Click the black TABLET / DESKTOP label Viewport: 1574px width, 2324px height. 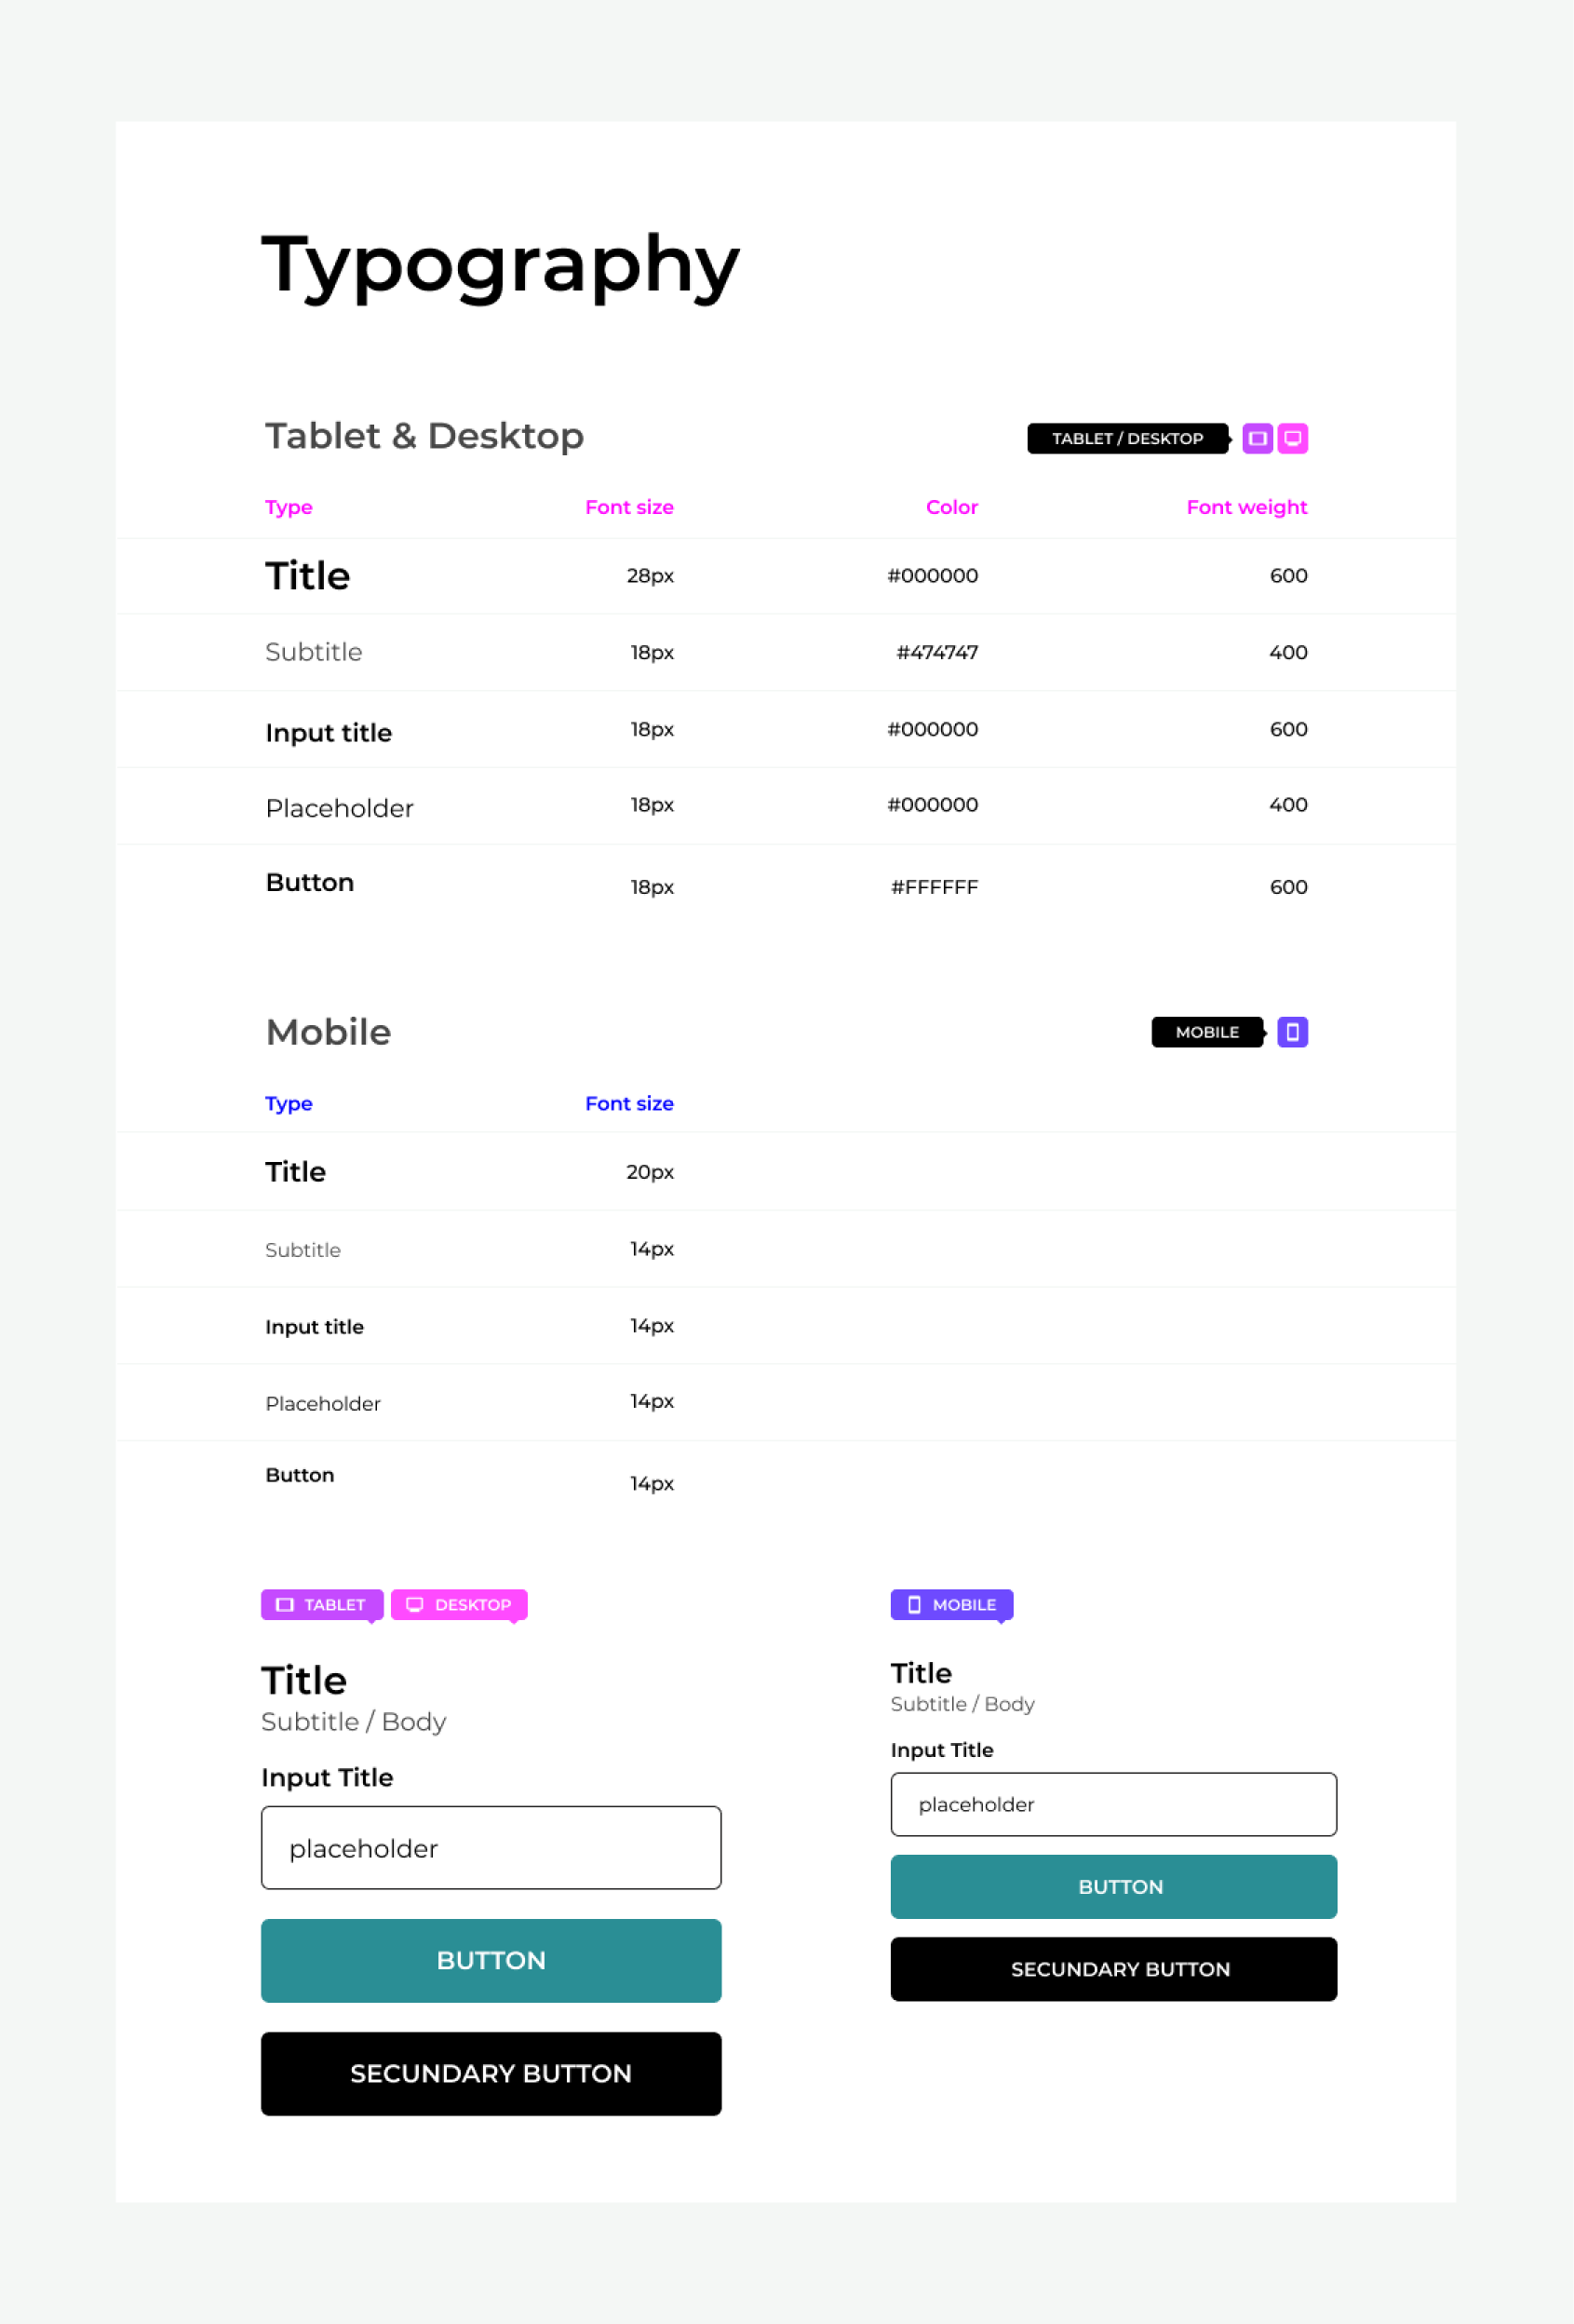[x=1128, y=438]
